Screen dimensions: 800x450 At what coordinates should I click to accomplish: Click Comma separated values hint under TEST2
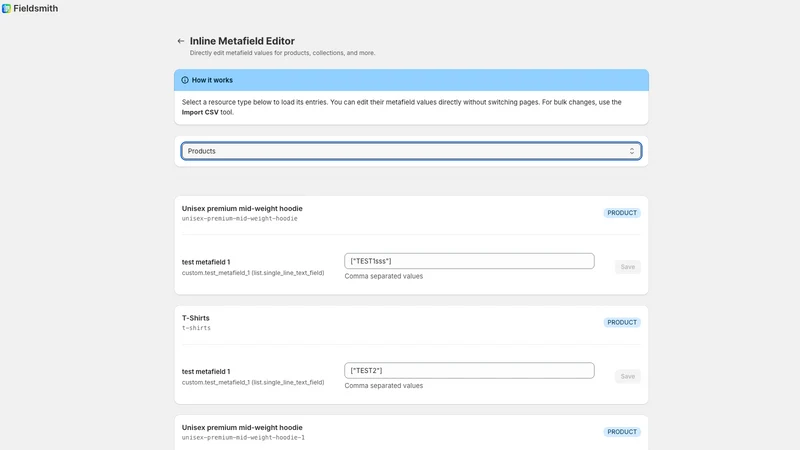384,386
